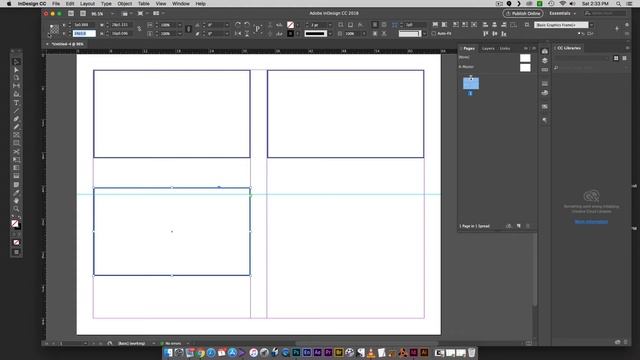The width and height of the screenshot is (640, 360).
Task: Select the Scissors tool
Action: click(x=16, y=151)
